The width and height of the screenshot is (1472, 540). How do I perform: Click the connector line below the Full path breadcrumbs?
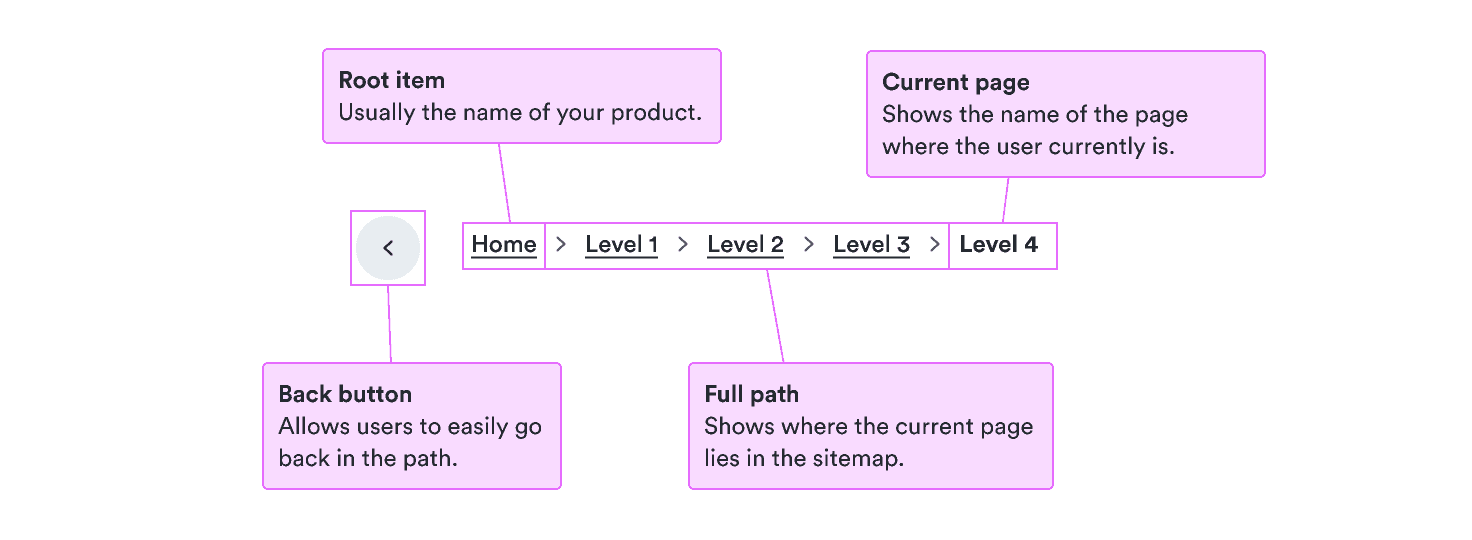point(775,315)
